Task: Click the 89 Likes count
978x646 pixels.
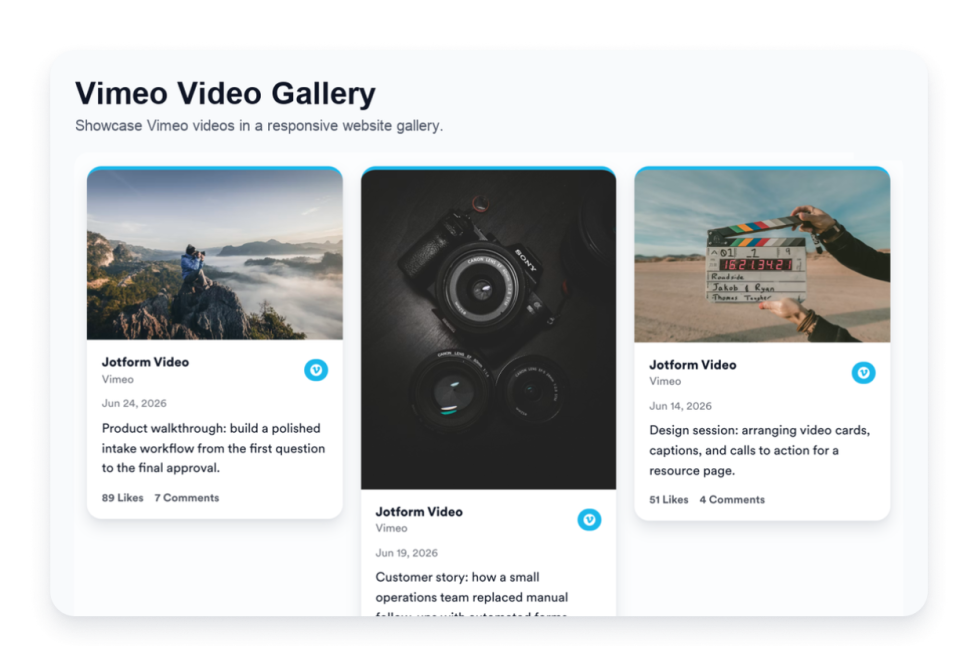Action: [x=123, y=498]
